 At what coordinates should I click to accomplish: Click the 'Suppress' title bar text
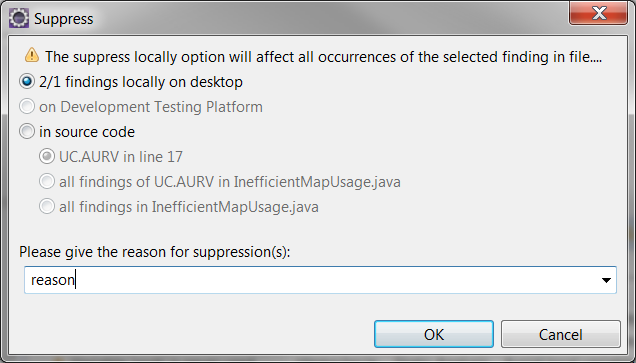64,19
